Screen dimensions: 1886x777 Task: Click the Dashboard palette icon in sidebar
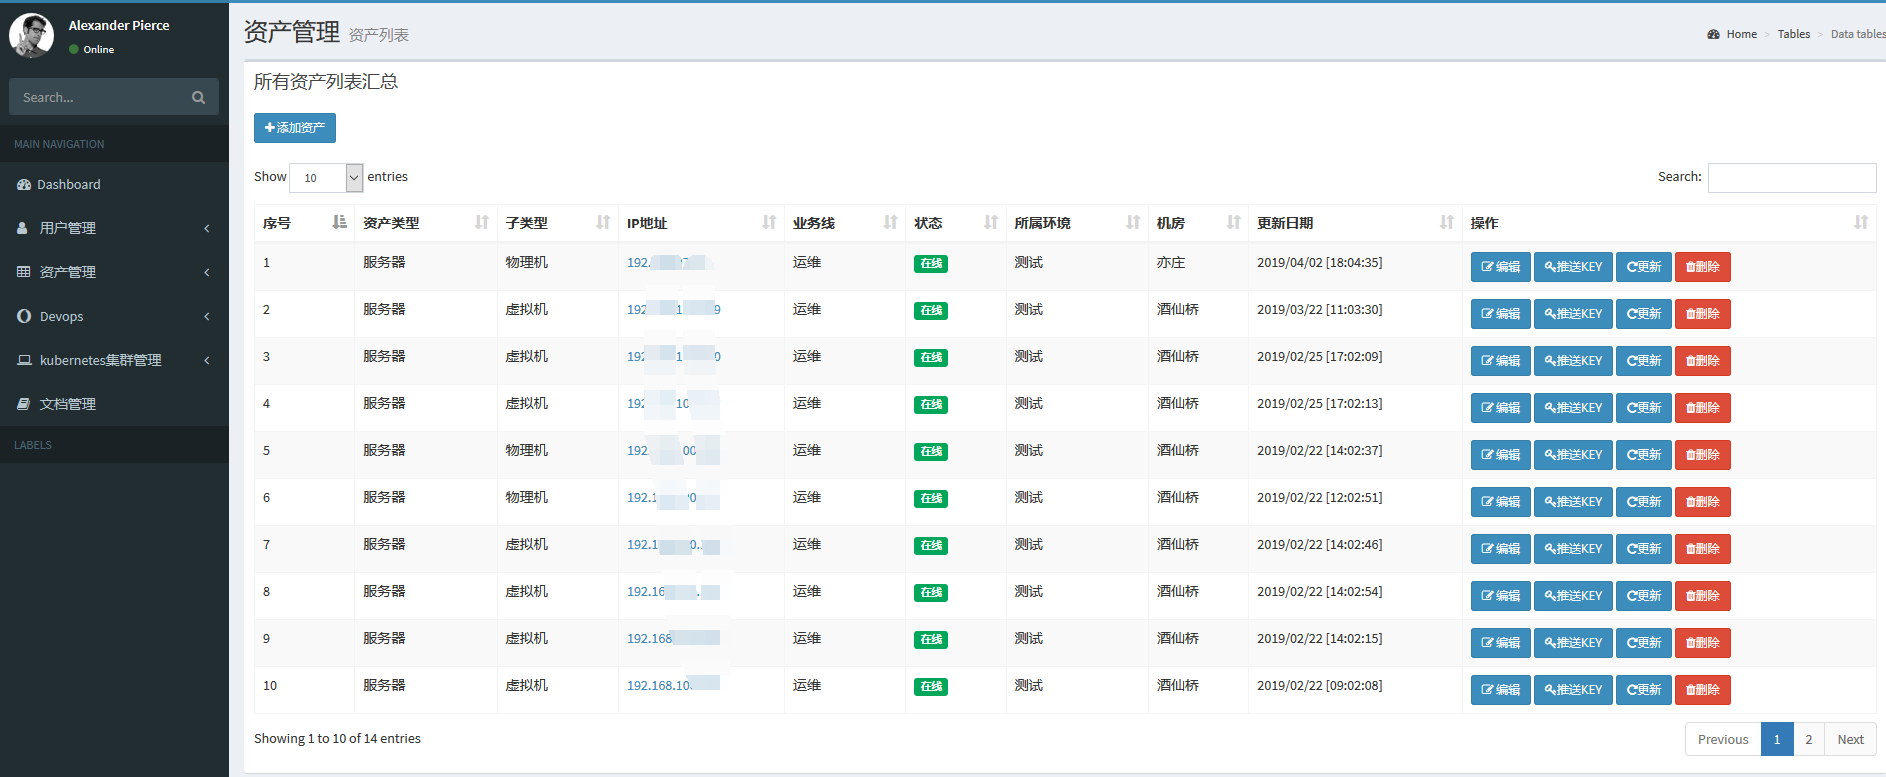coord(24,185)
